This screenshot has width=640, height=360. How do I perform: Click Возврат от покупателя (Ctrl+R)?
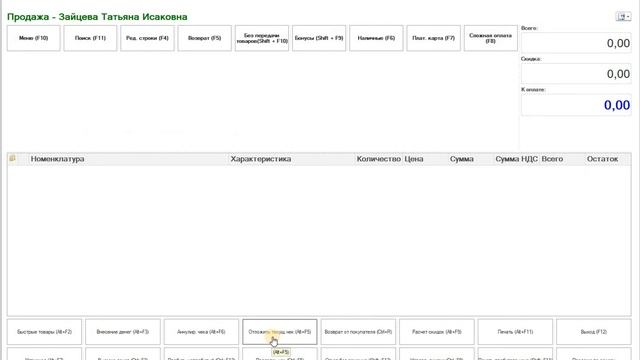coord(358,332)
